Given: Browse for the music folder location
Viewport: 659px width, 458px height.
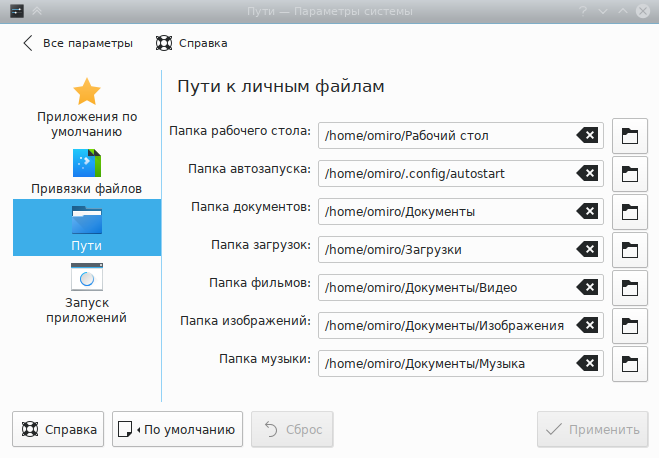Looking at the screenshot, I should click(629, 364).
